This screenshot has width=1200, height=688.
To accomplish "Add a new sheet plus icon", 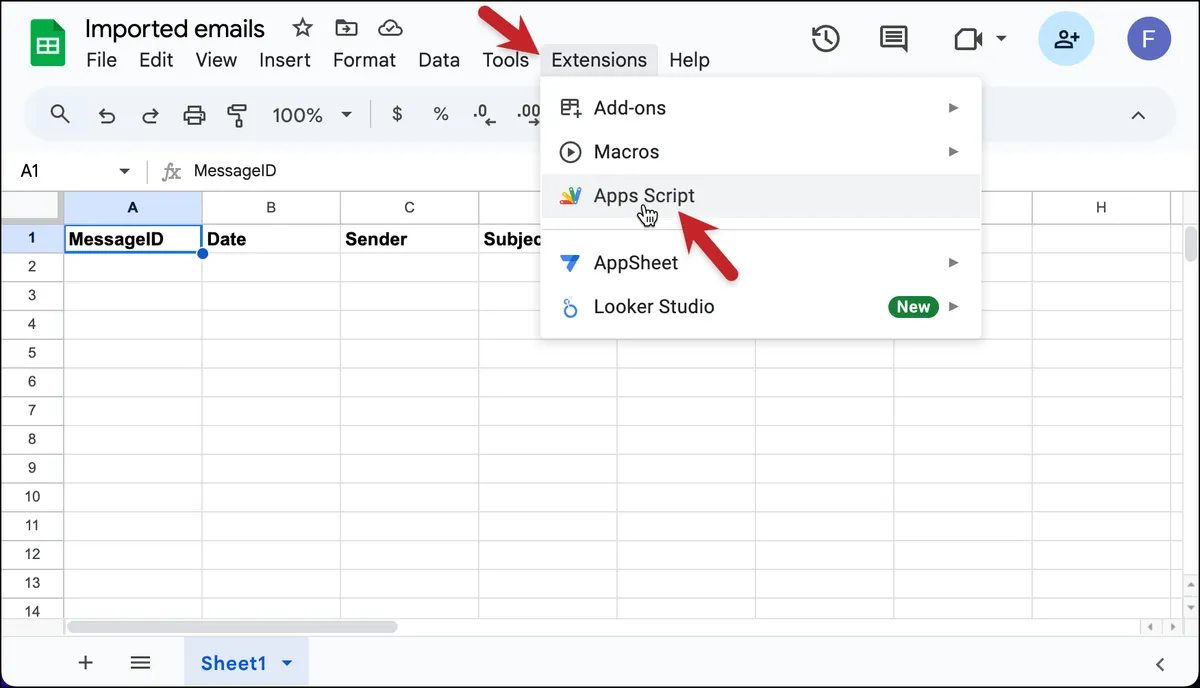I will 86,662.
